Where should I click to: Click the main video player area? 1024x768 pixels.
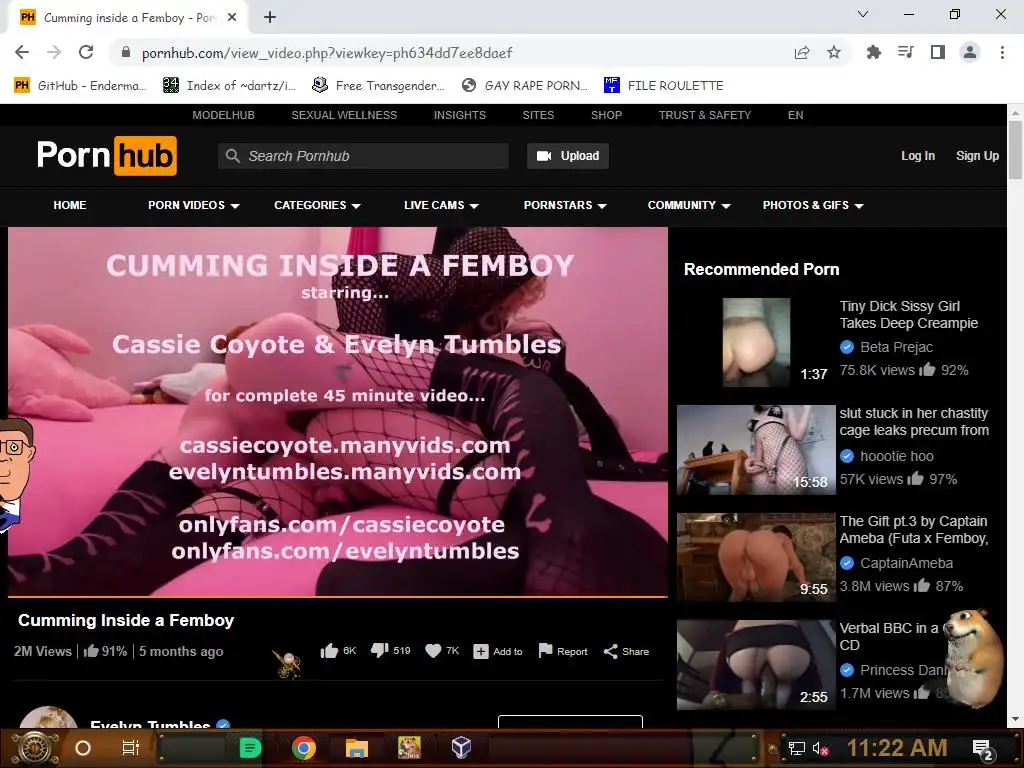click(x=338, y=411)
